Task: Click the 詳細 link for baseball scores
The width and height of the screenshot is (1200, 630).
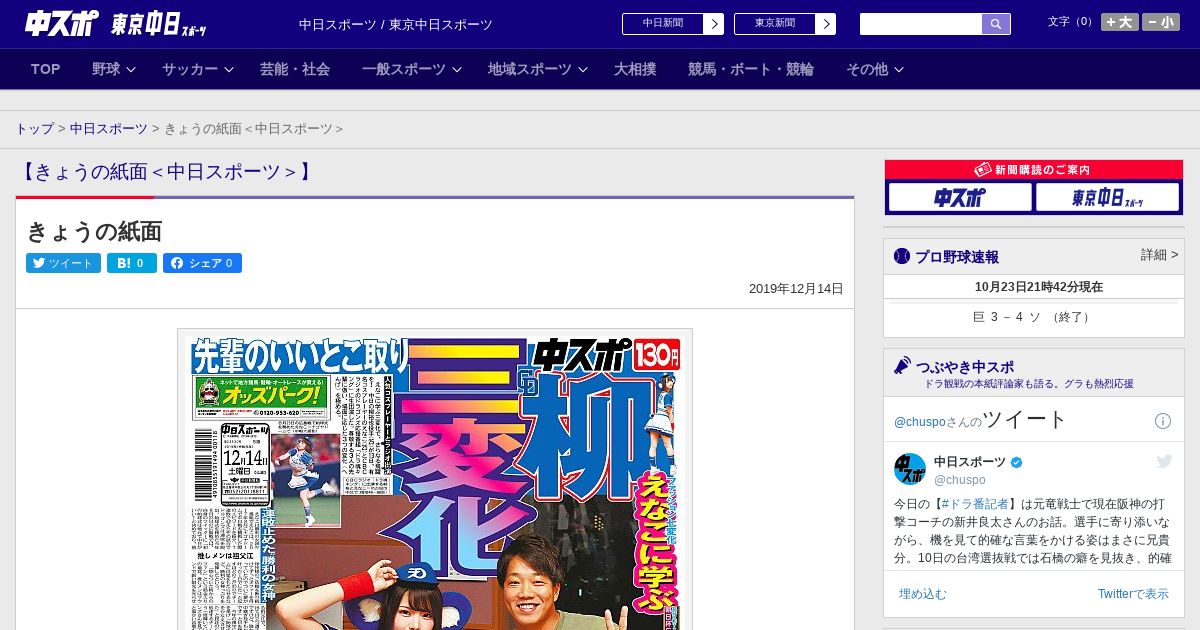Action: click(x=1159, y=255)
